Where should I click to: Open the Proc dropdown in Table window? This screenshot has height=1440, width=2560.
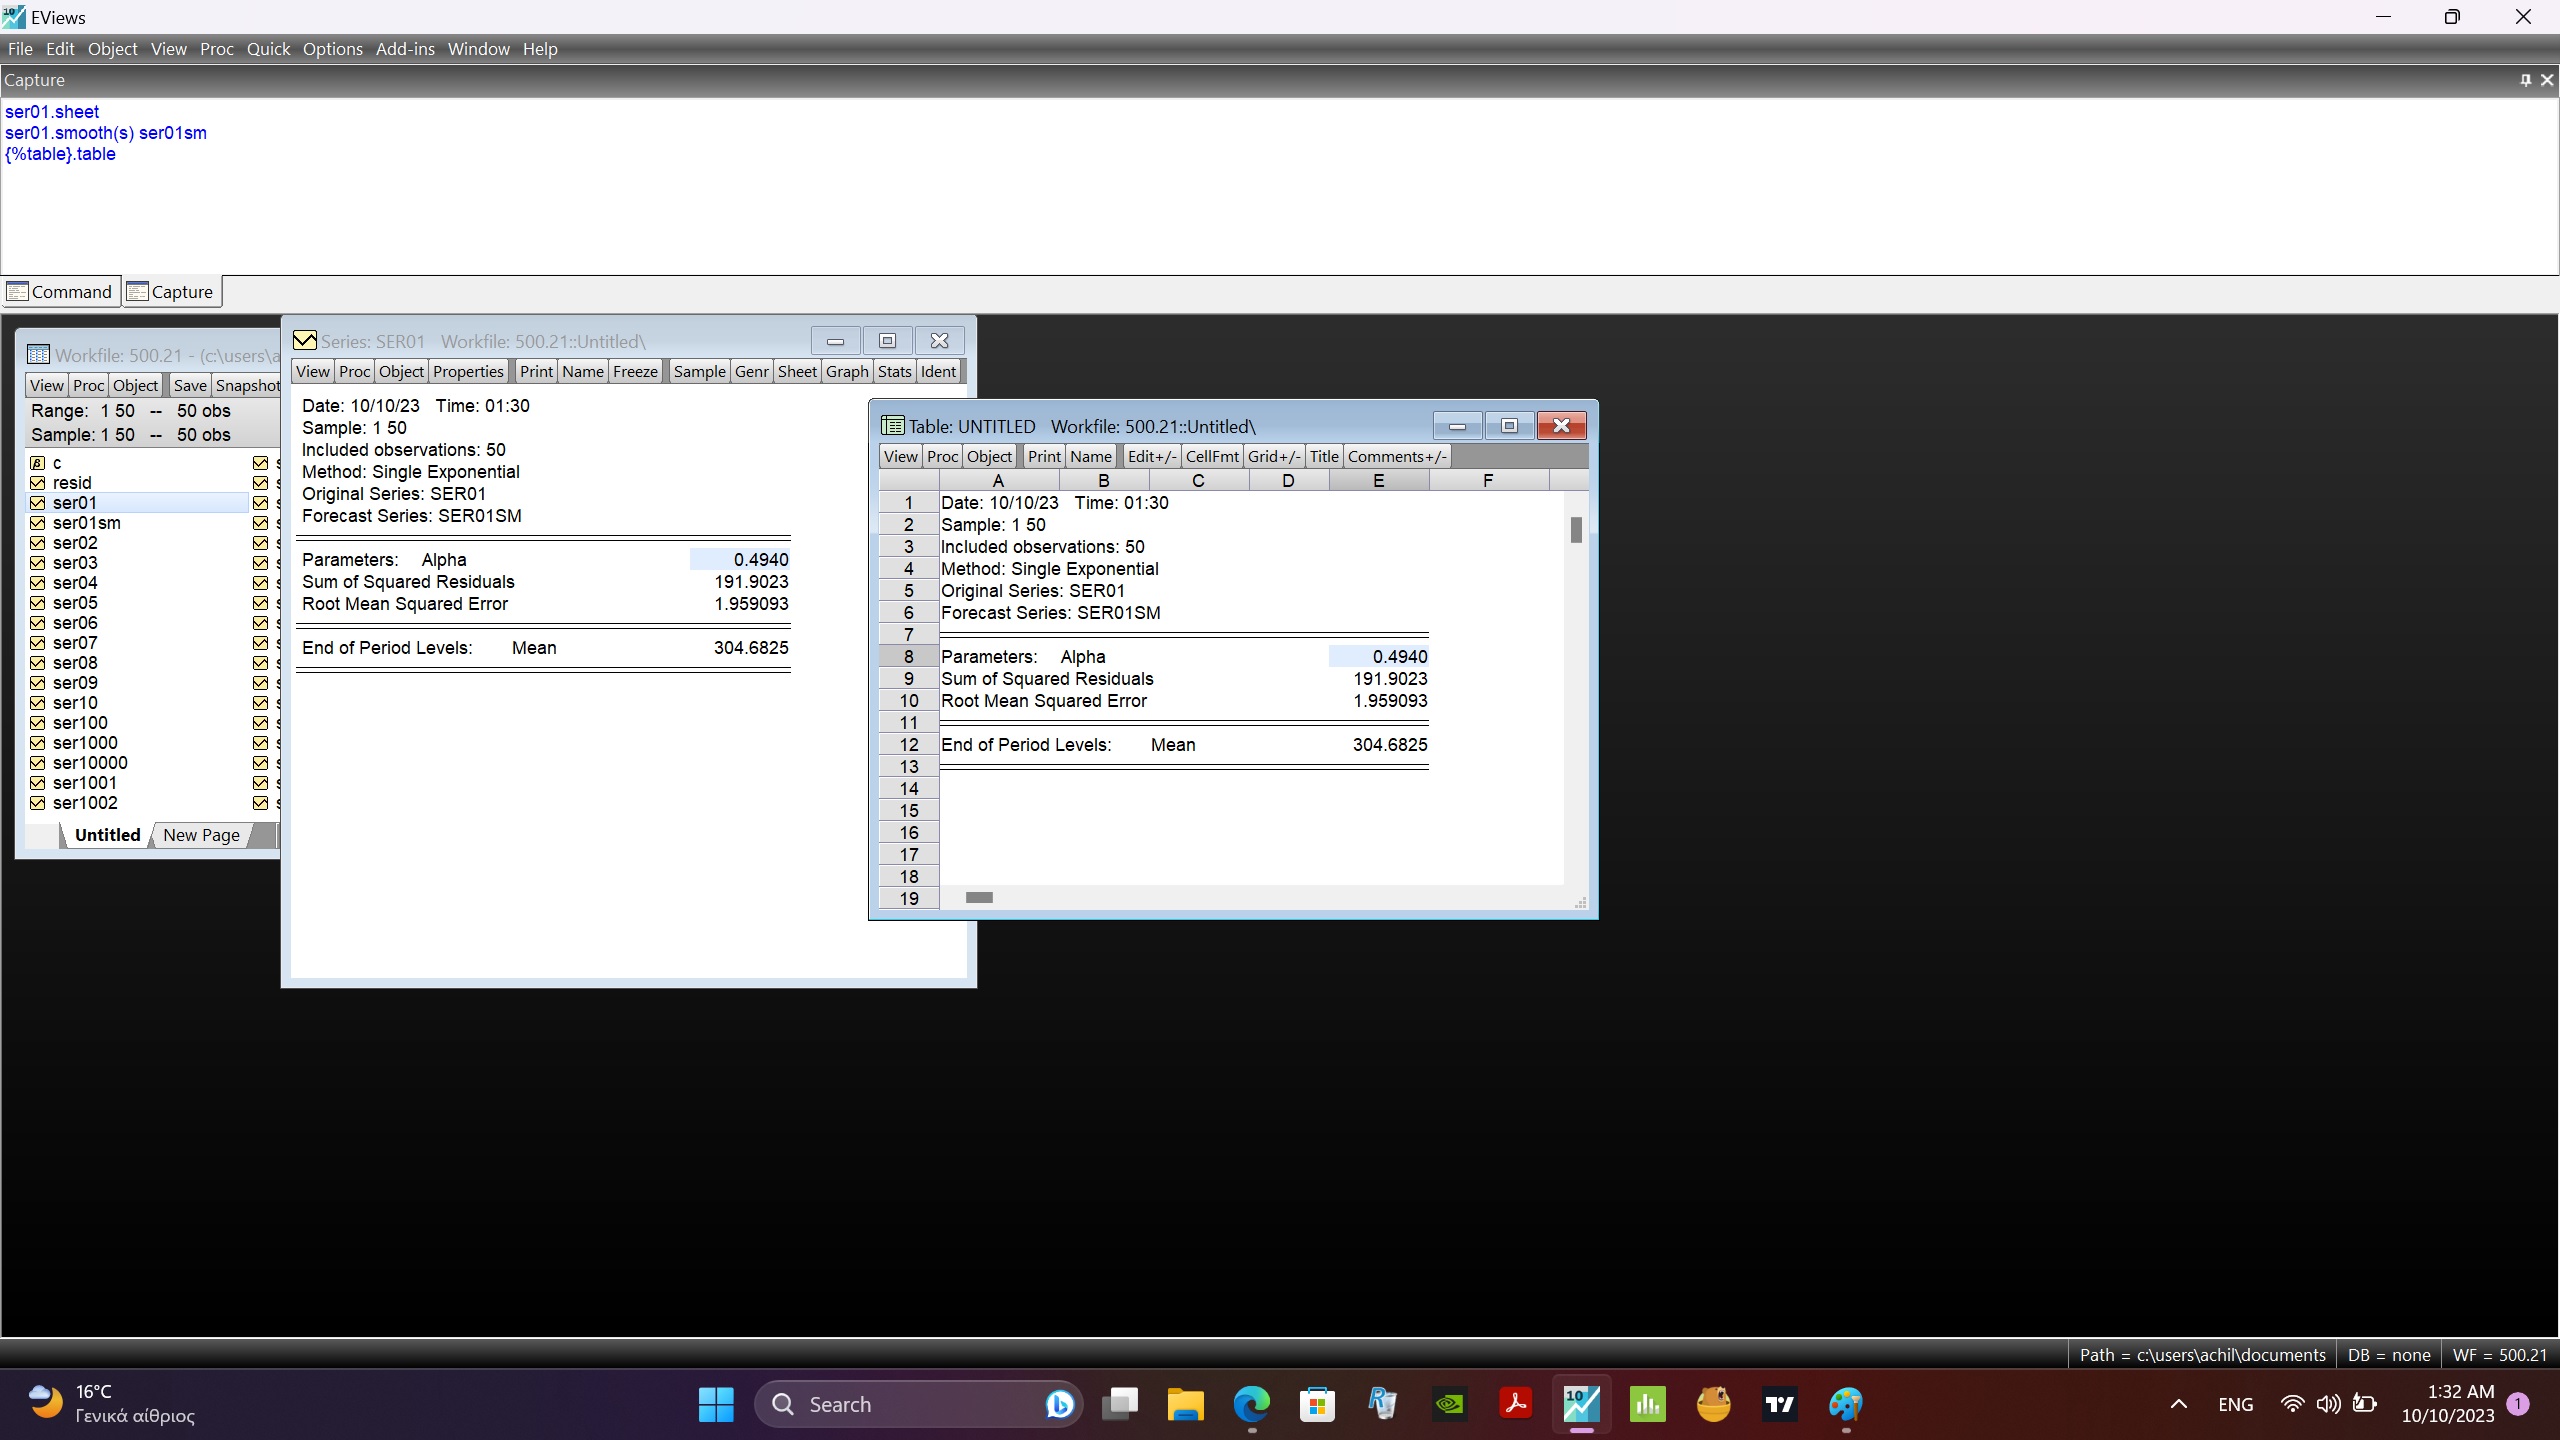(x=941, y=456)
